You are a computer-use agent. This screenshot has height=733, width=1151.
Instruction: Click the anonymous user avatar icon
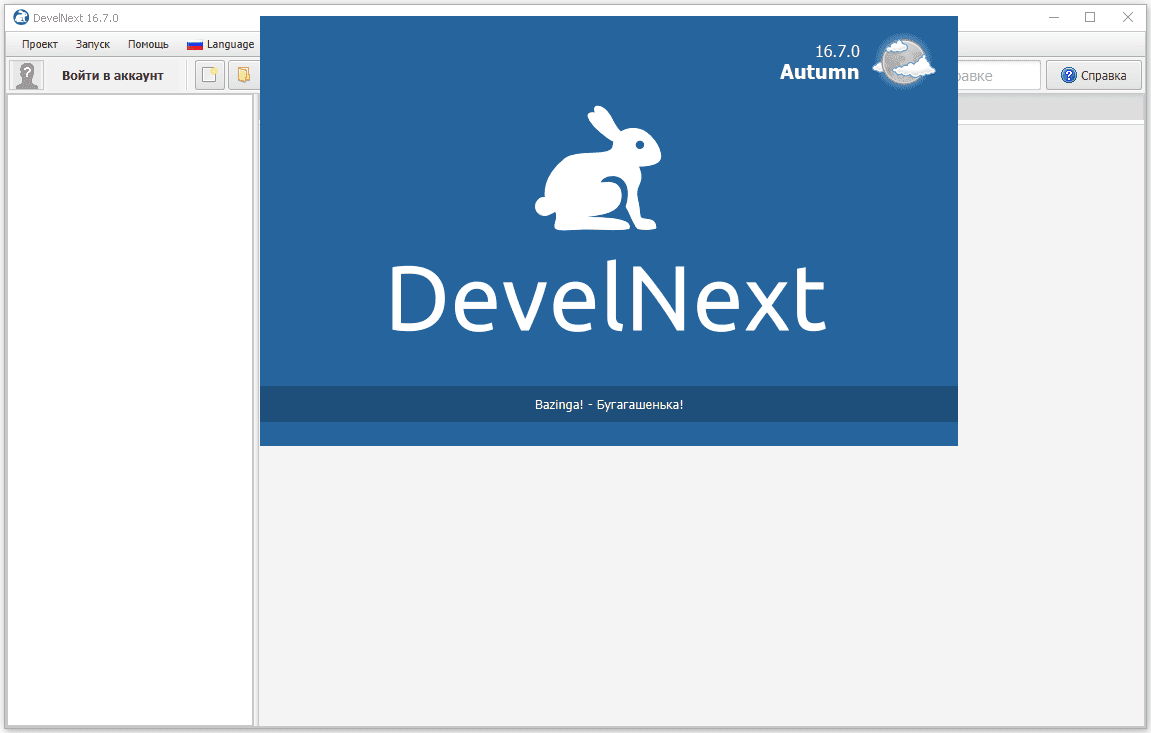pos(27,76)
